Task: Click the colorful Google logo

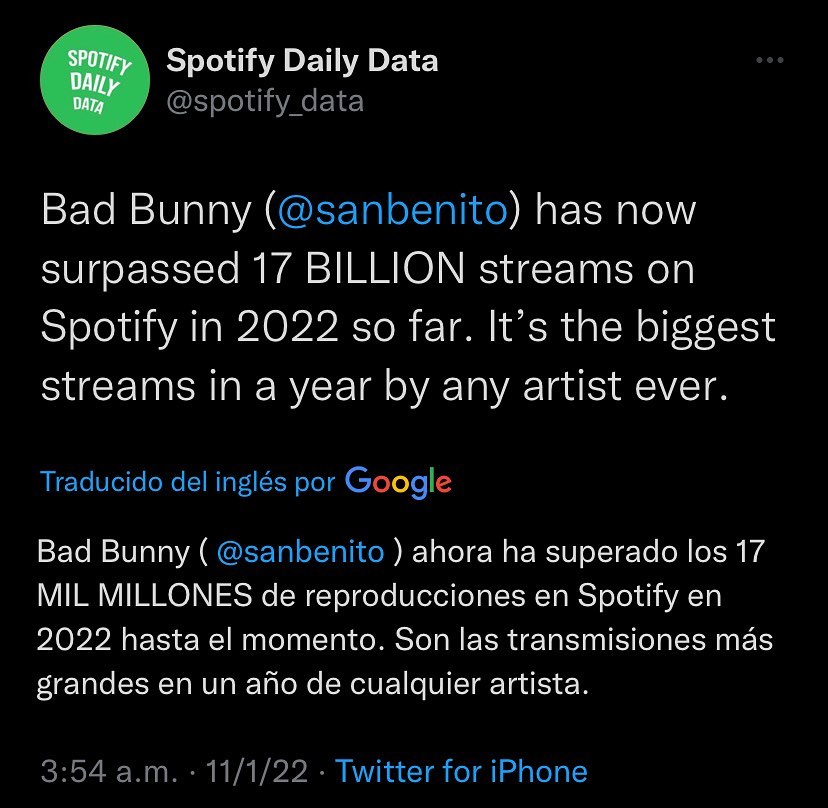Action: click(x=398, y=481)
